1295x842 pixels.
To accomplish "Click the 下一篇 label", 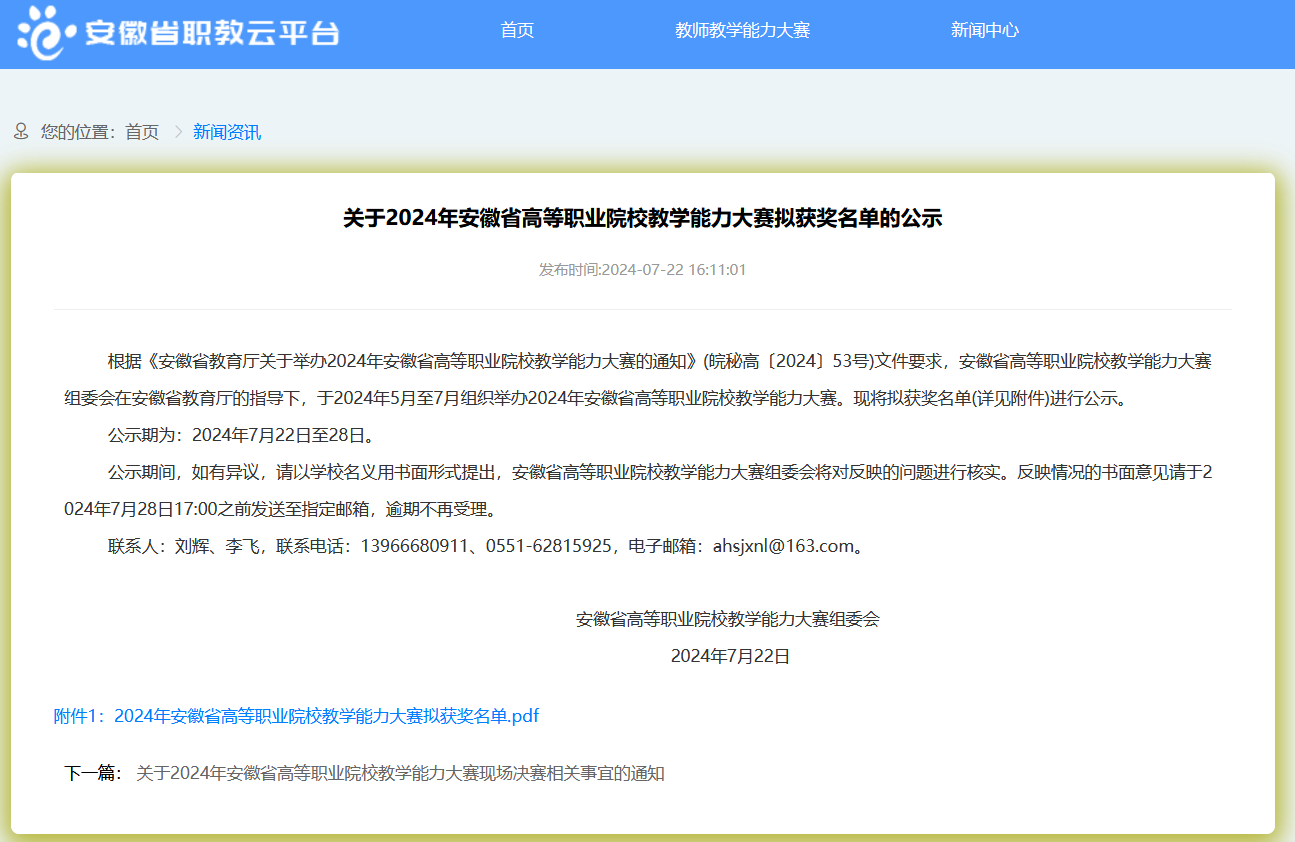I will click(93, 773).
